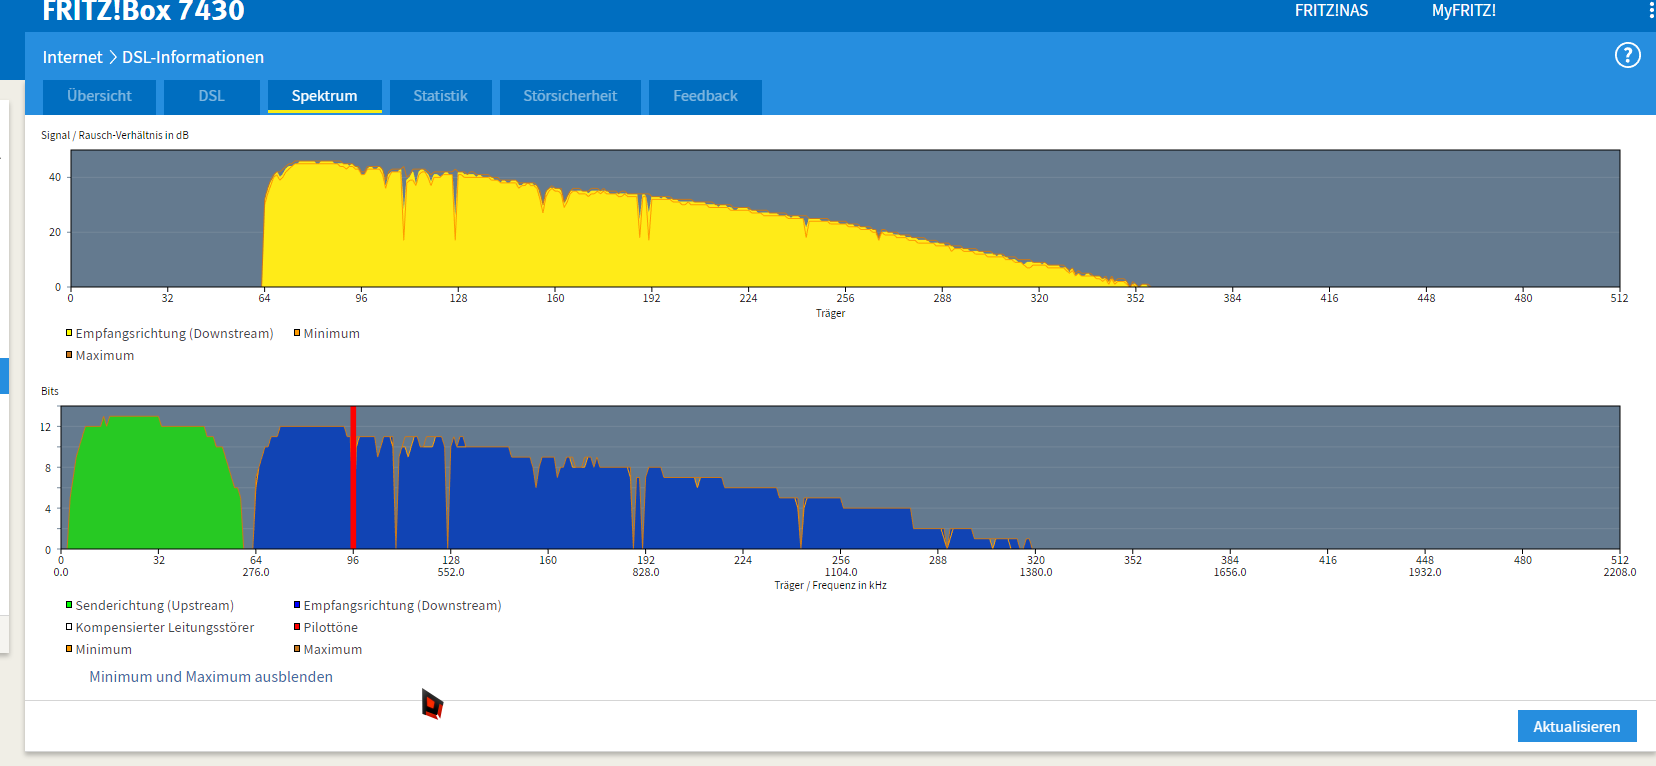This screenshot has width=1656, height=766.
Task: Click the green Senderichtung (Upstream) legend swatch
Action: (x=69, y=605)
